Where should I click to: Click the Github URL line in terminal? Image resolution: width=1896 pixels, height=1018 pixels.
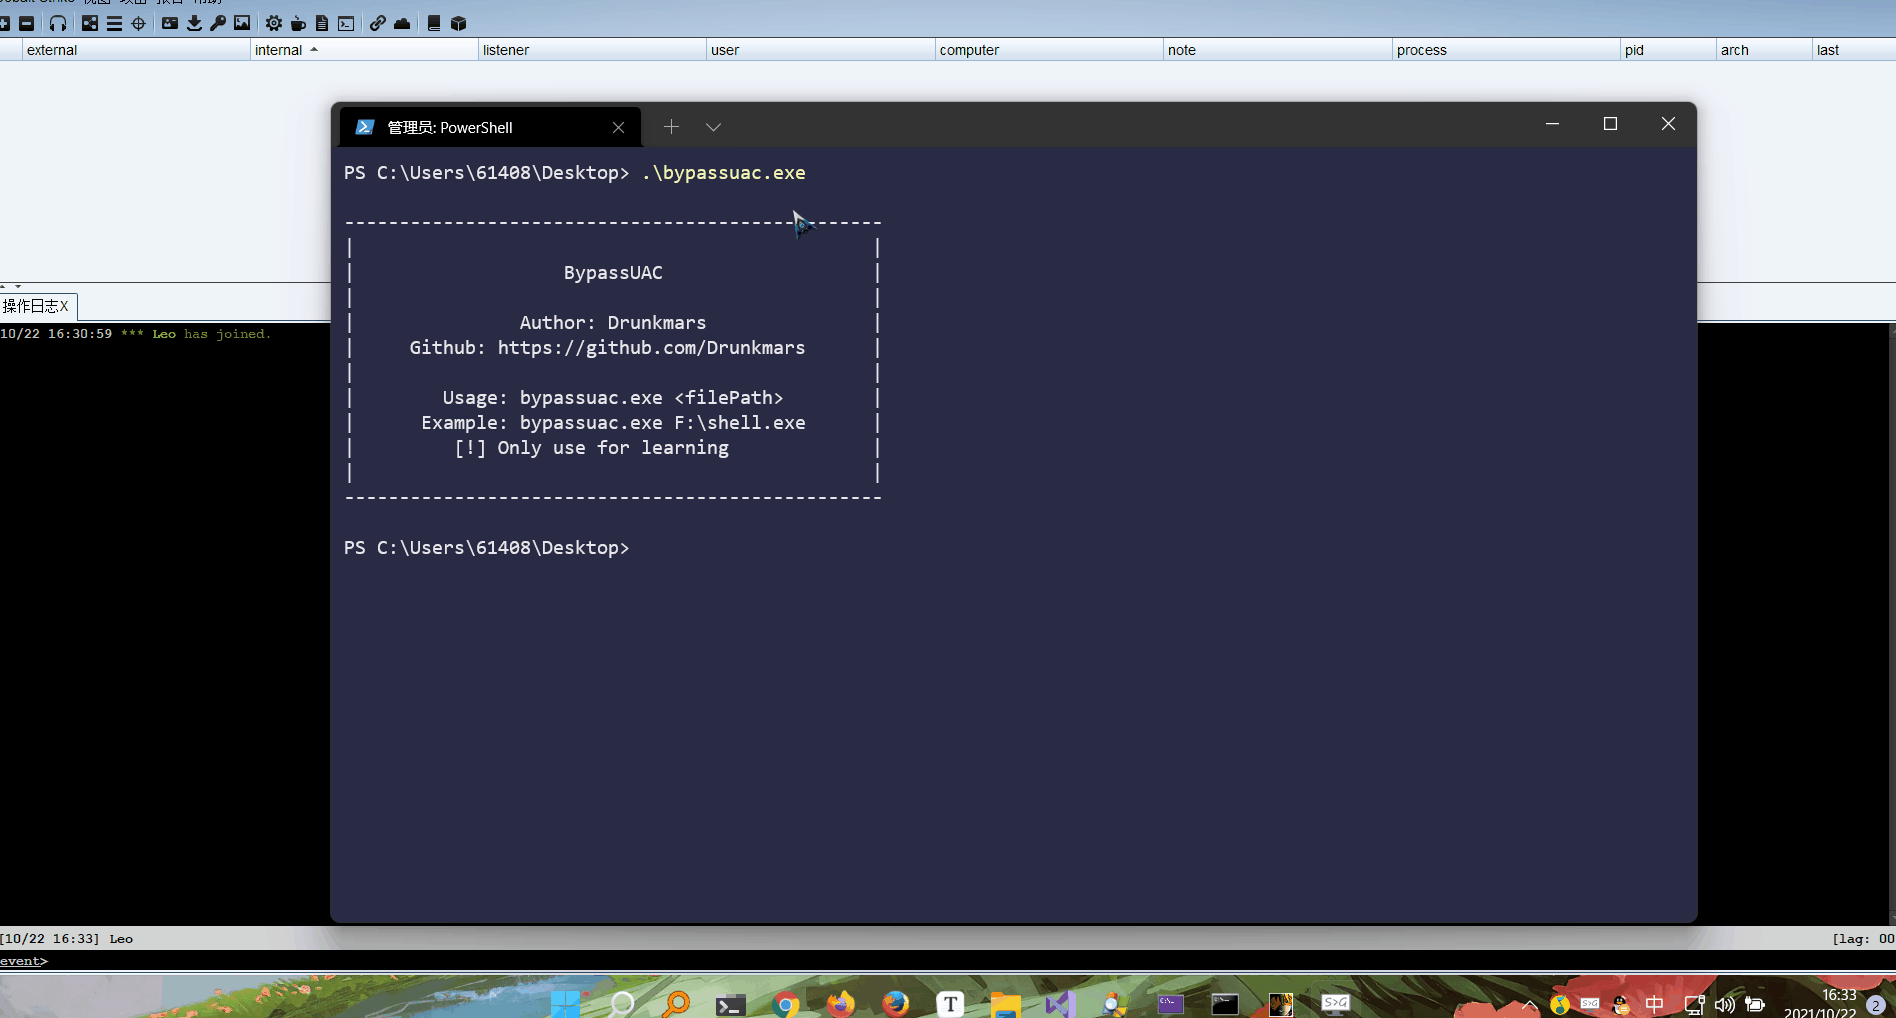[x=607, y=348]
